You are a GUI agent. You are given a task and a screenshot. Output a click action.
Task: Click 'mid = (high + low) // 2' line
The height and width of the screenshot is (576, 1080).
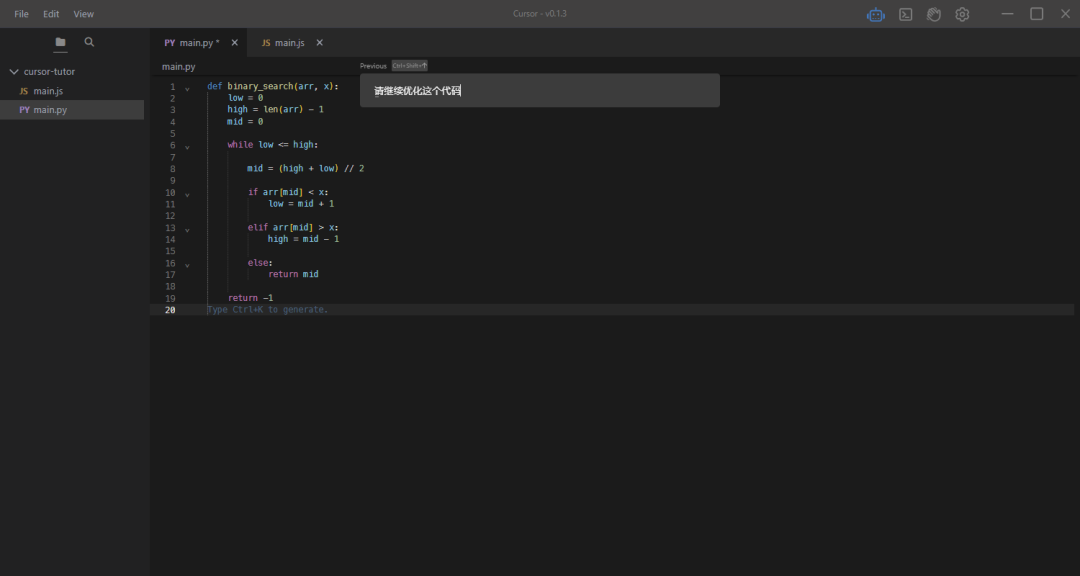click(x=306, y=168)
